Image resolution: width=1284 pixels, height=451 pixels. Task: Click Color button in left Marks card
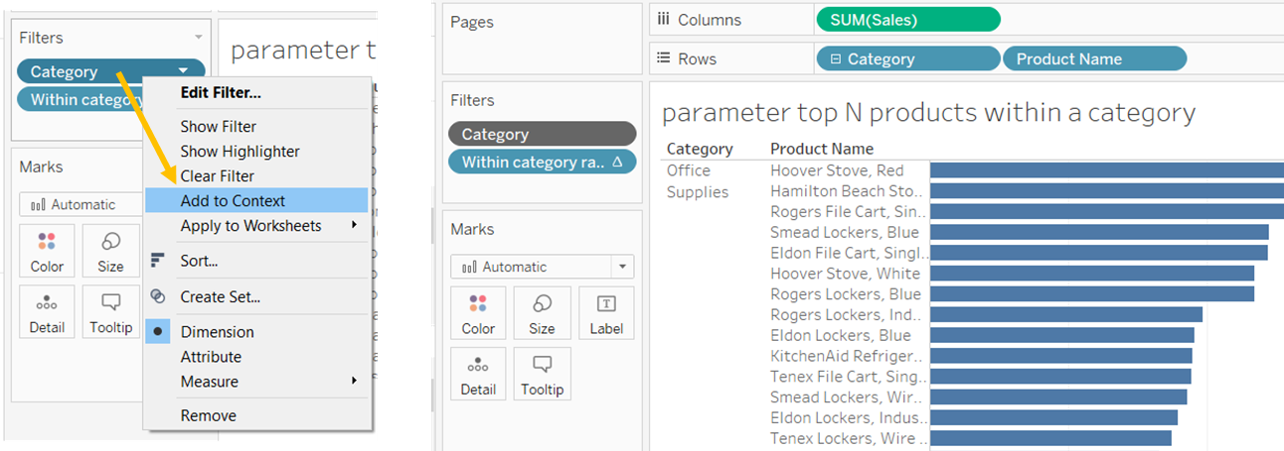47,251
